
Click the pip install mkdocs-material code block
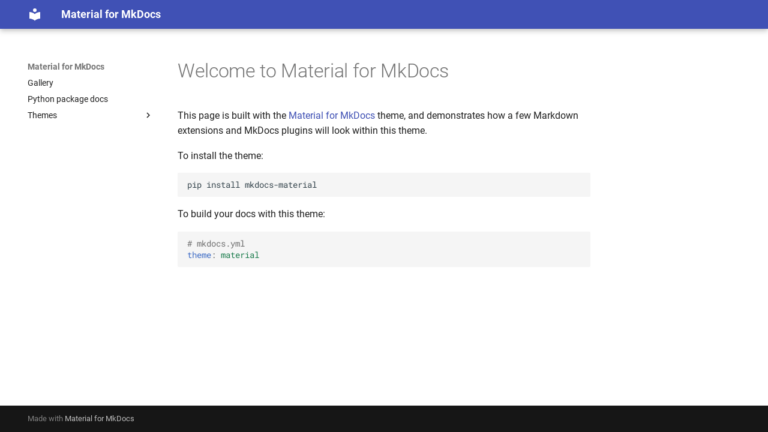383,185
